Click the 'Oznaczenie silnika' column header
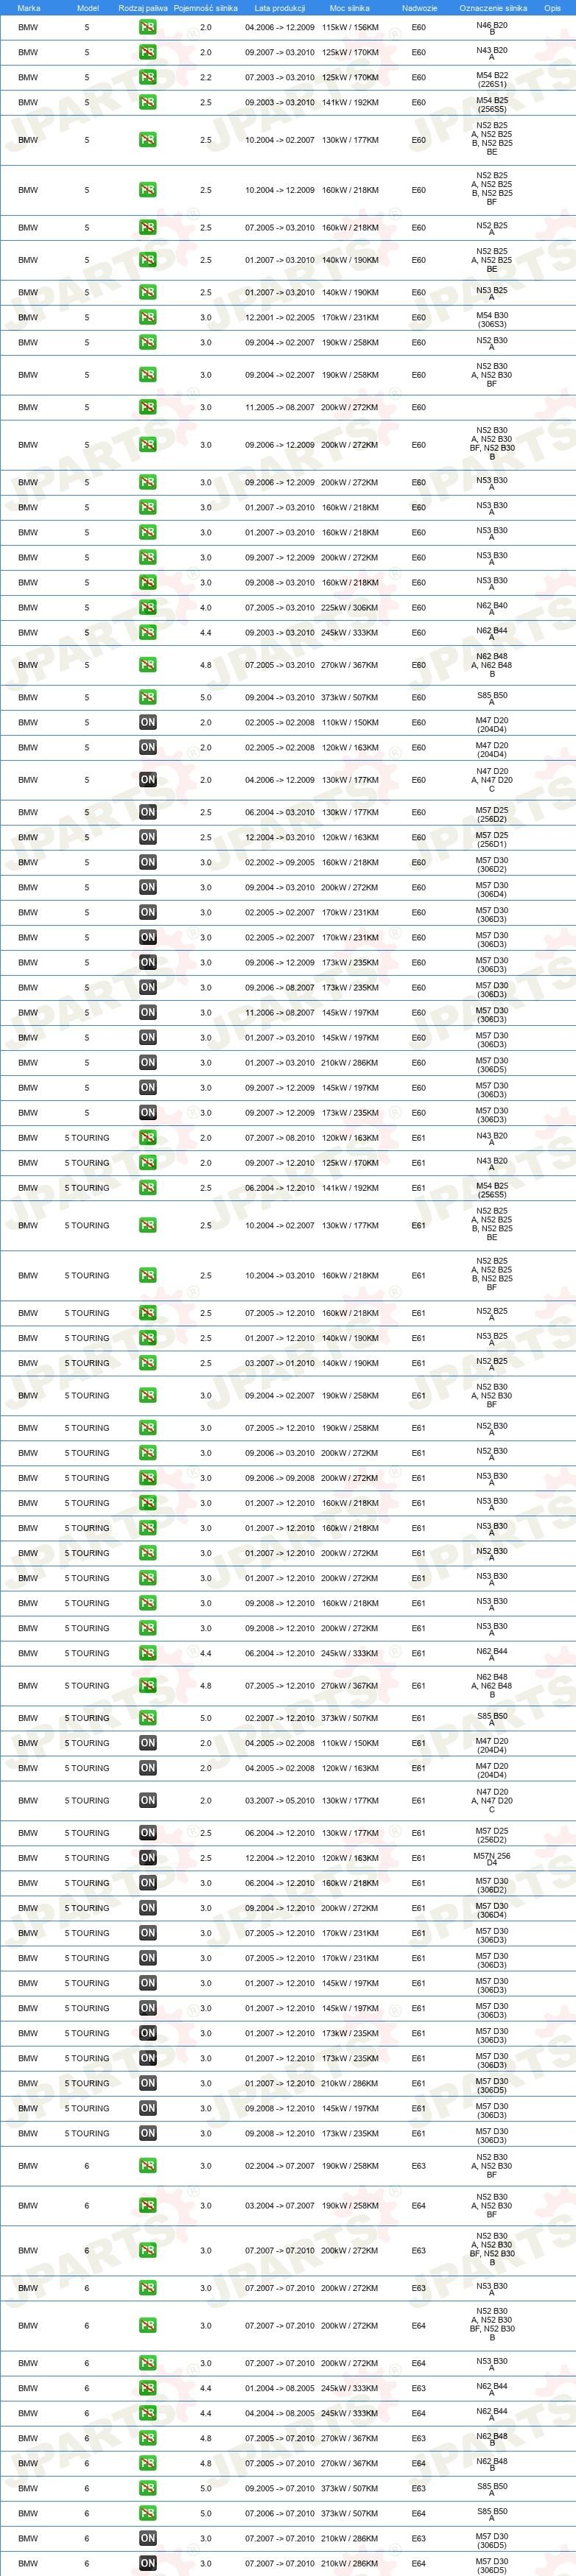 pyautogui.click(x=493, y=8)
